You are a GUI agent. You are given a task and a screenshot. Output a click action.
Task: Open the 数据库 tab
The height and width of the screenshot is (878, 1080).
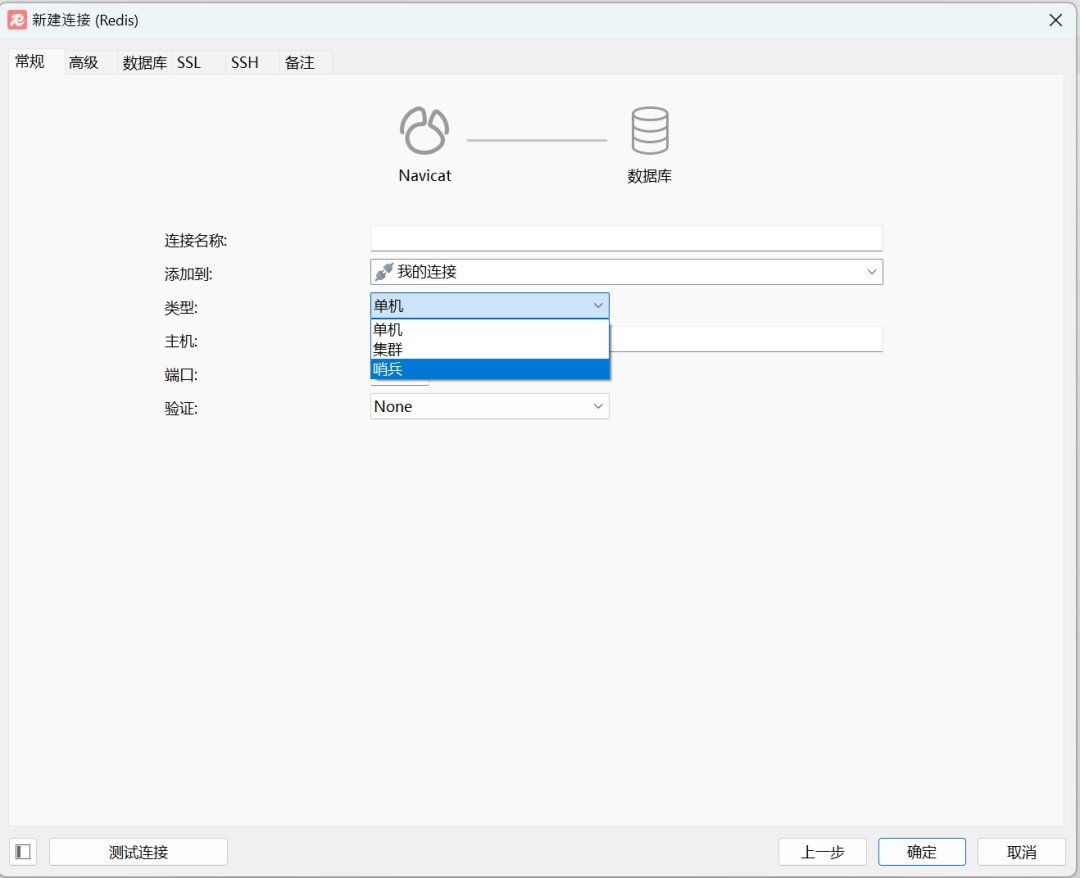pyautogui.click(x=143, y=62)
